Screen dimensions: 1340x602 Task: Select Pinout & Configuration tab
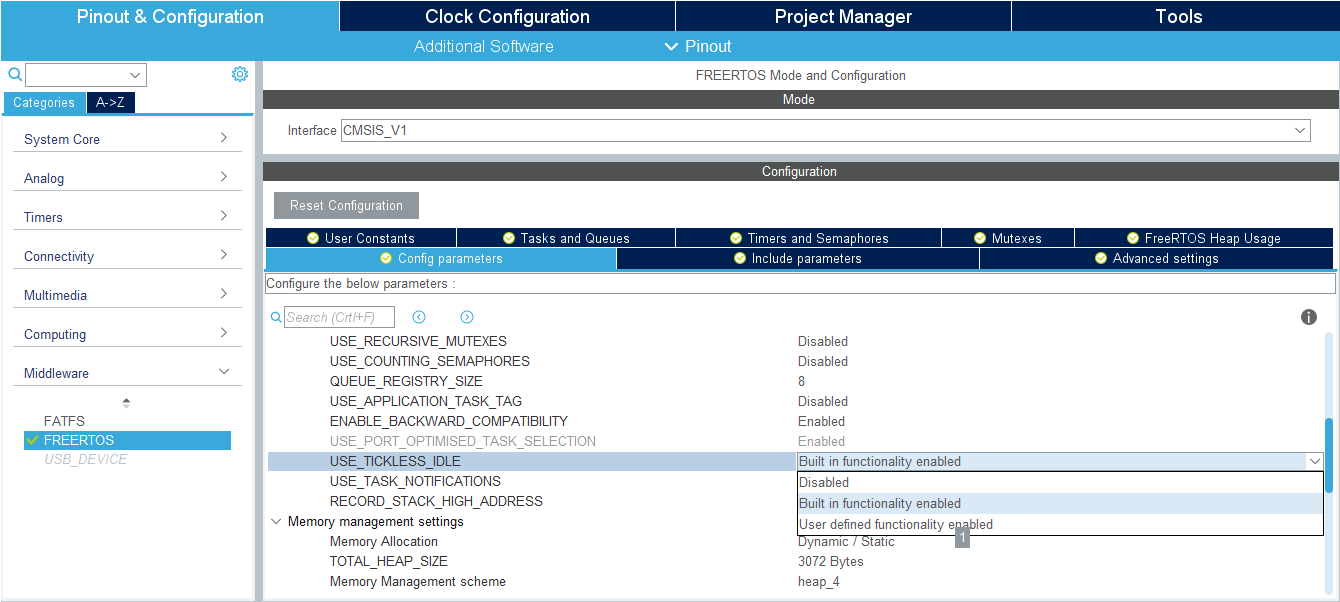click(170, 16)
